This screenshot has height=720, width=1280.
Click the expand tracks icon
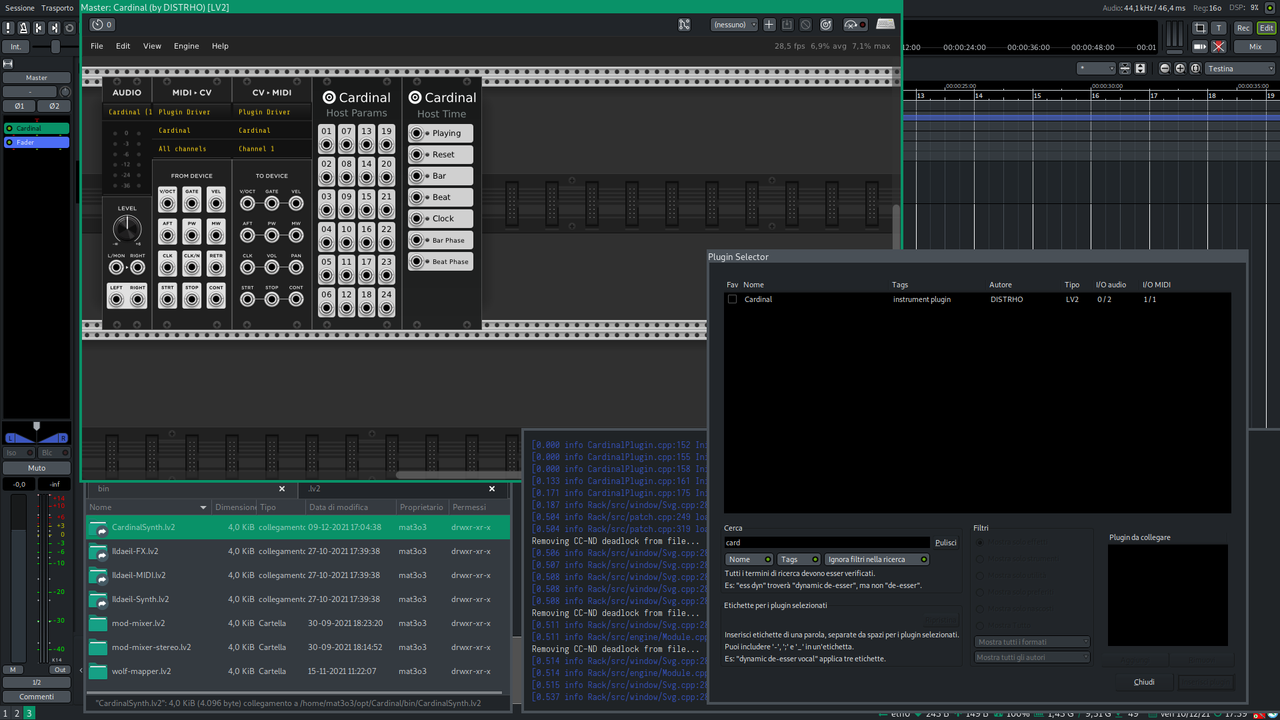pyautogui.click(x=1140, y=68)
